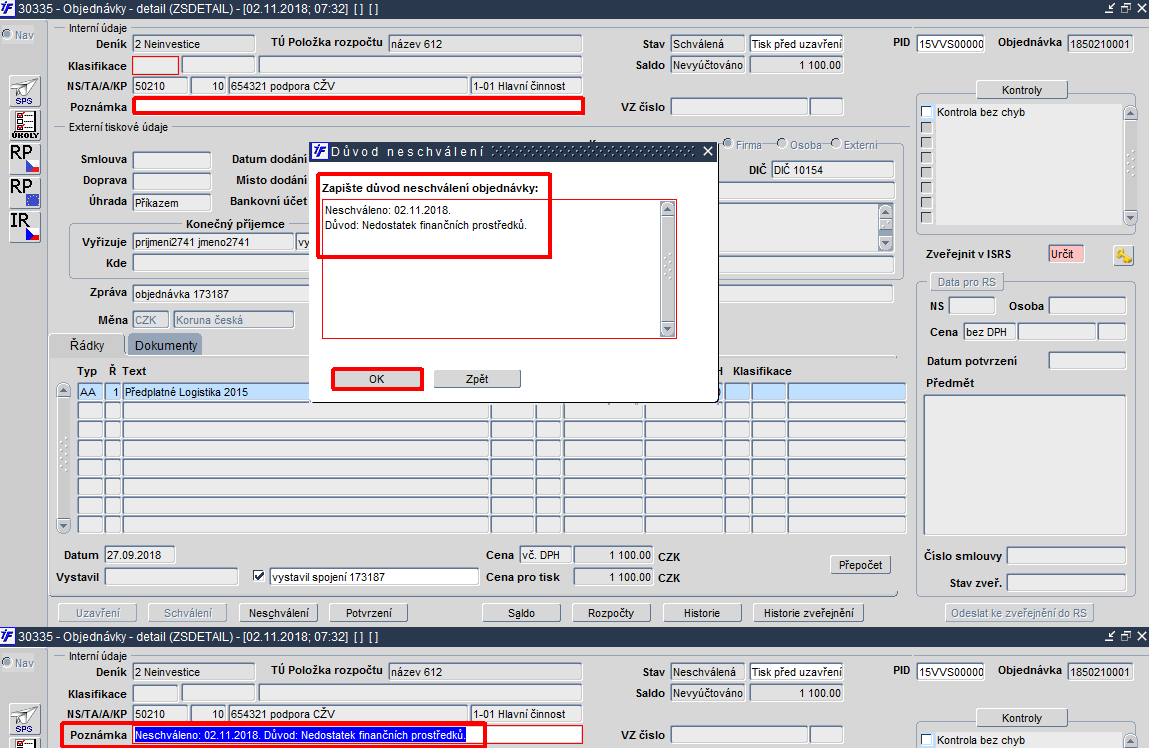Open the Historie button
The image size is (1149, 748).
coord(702,613)
